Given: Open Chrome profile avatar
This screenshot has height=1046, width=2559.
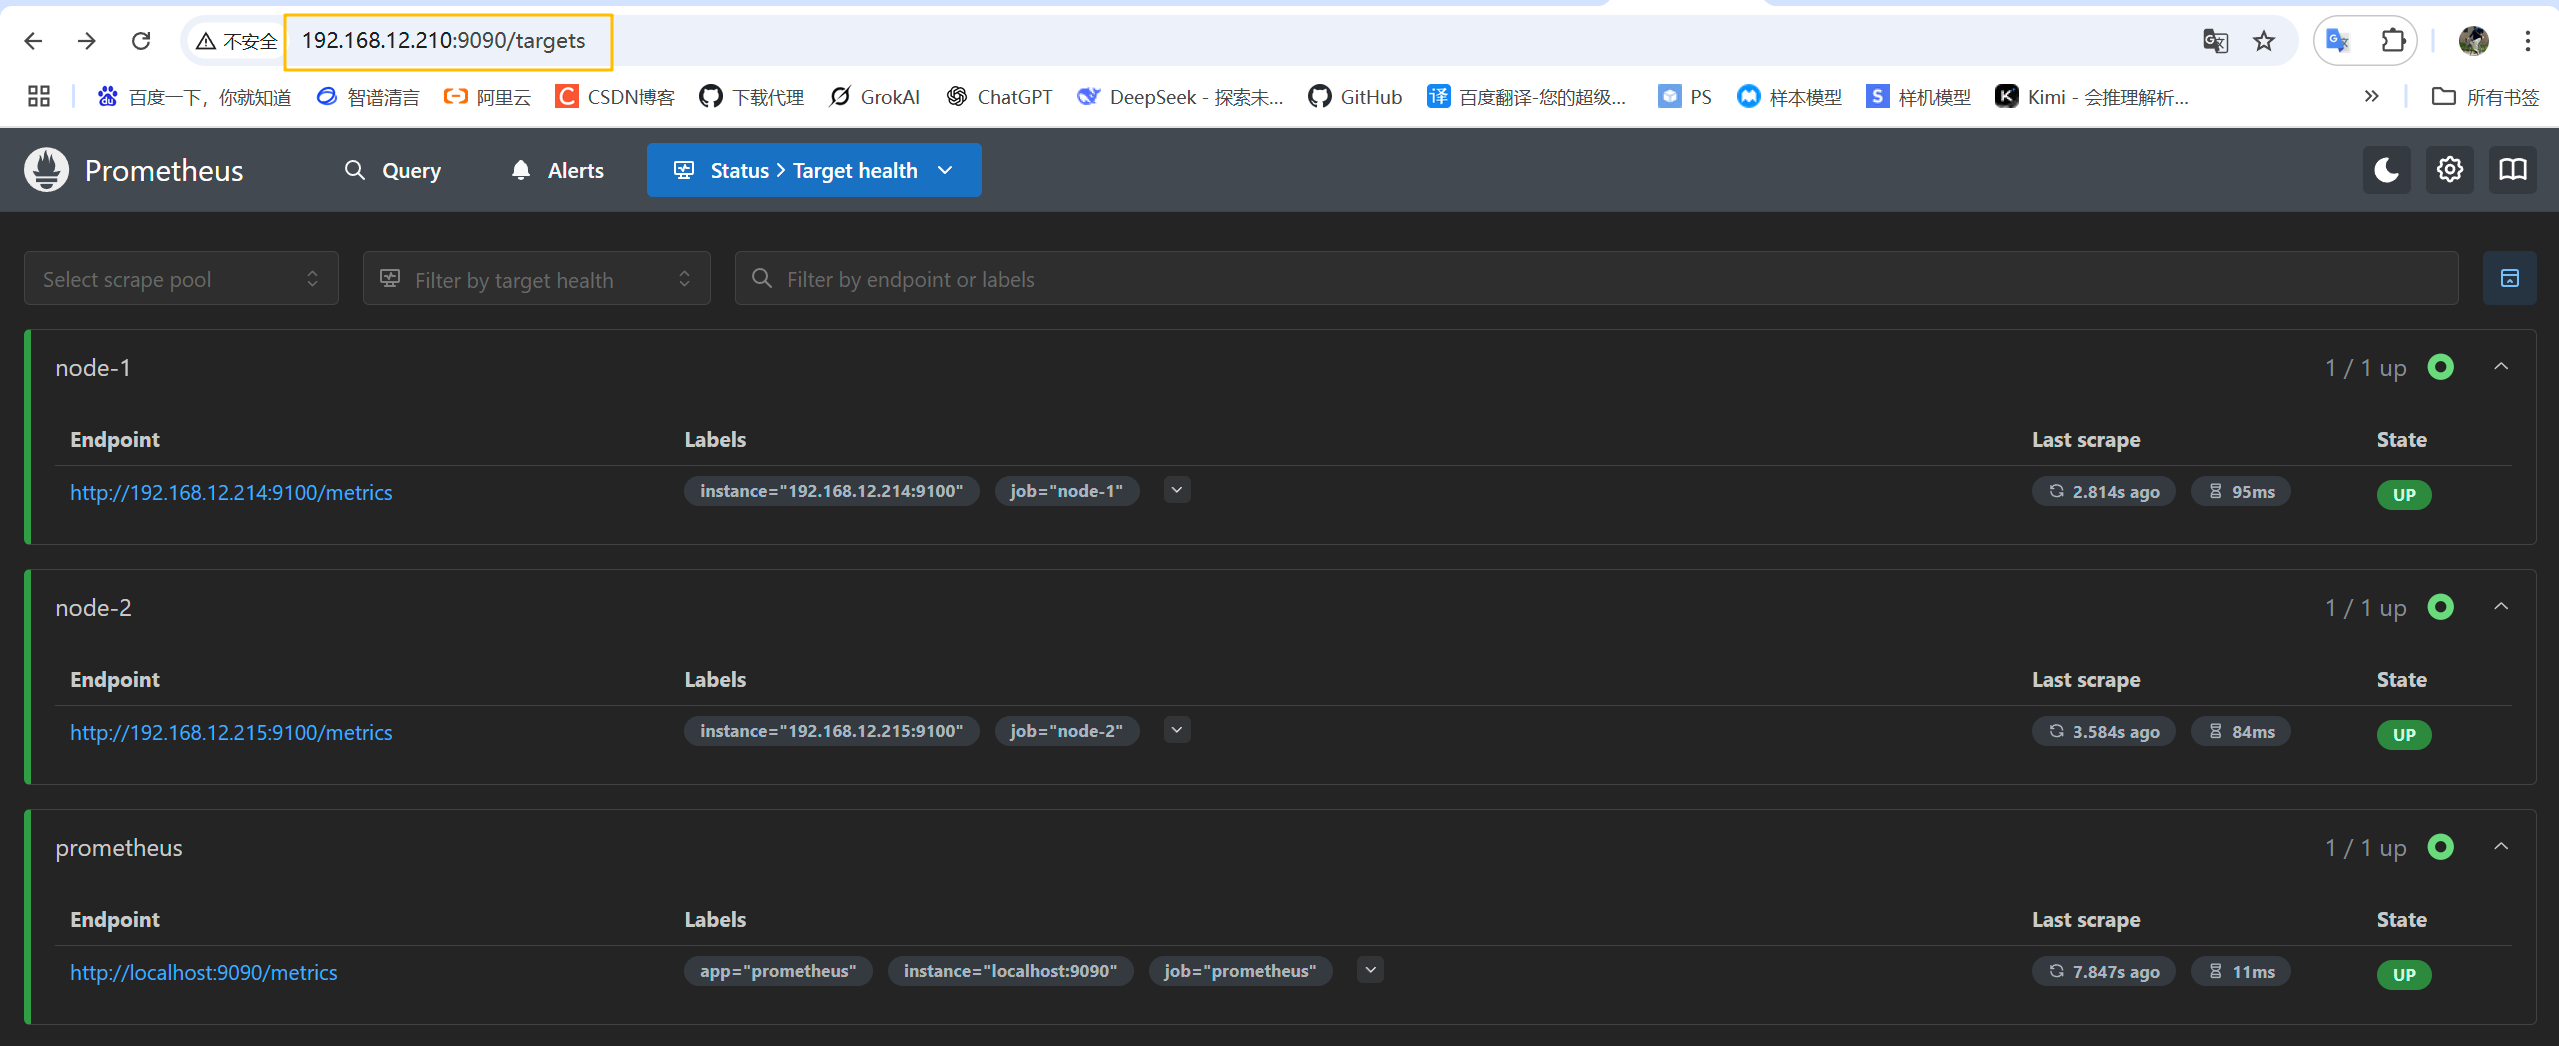Looking at the screenshot, I should tap(2473, 41).
